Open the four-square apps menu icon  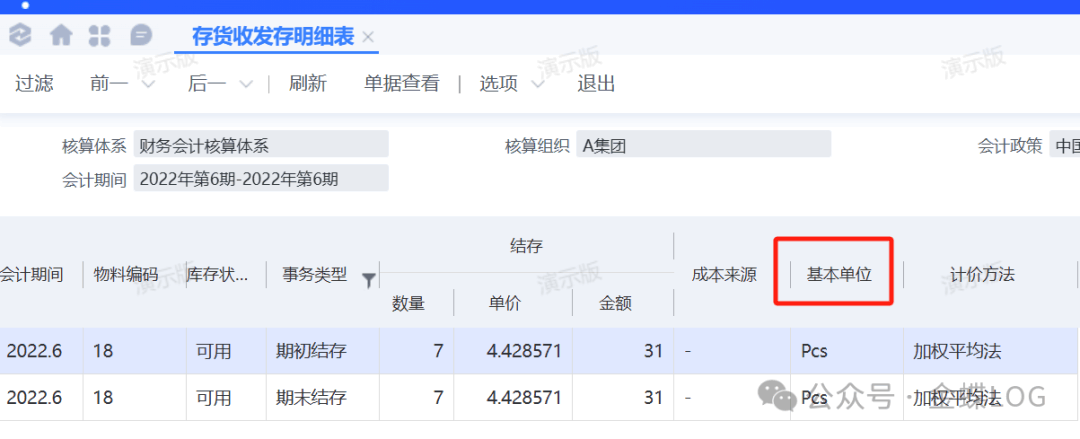(100, 36)
